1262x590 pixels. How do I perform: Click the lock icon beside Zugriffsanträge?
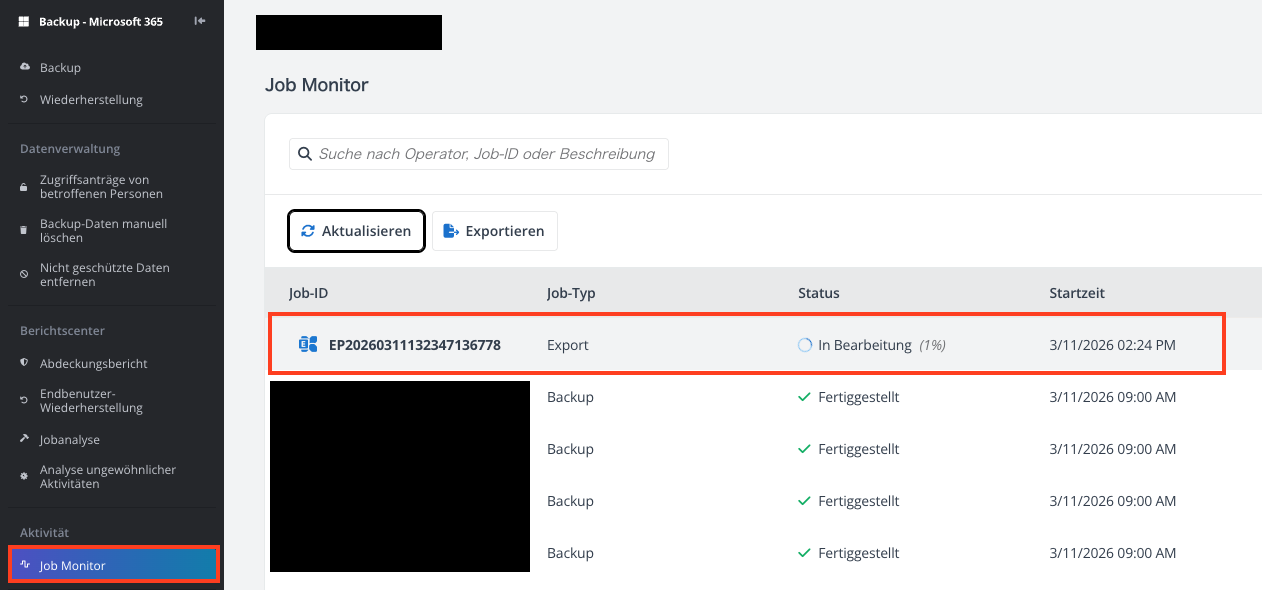coord(25,187)
